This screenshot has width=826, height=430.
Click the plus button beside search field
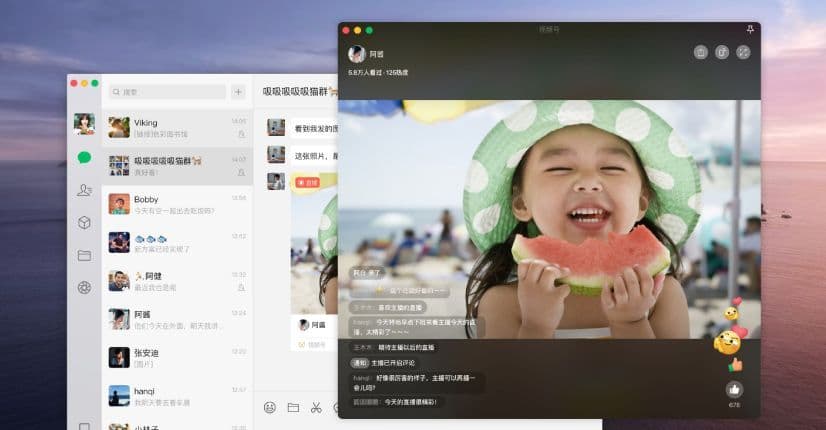click(238, 92)
